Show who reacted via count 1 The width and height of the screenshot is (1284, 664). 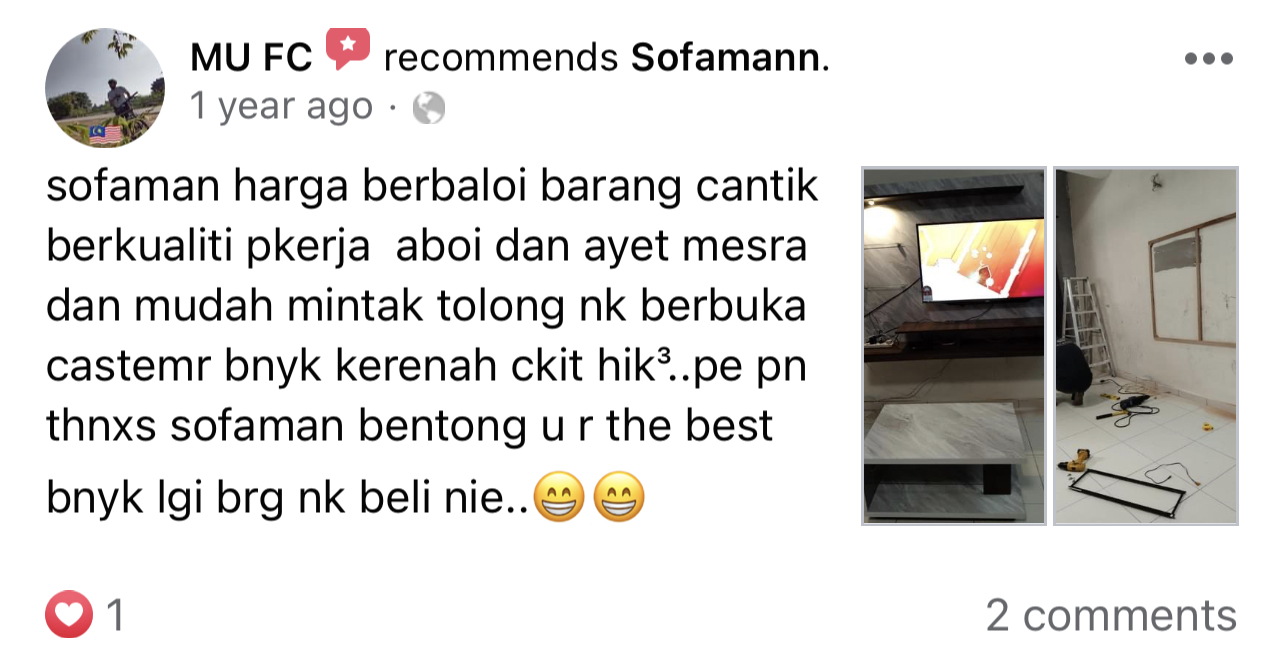115,615
